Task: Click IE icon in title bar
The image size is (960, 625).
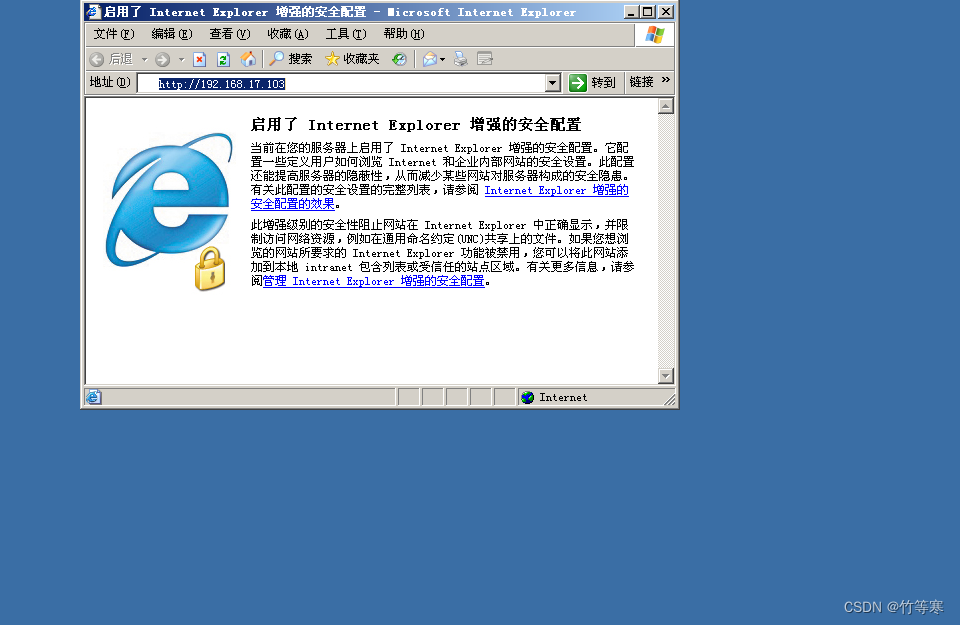Action: [x=94, y=12]
